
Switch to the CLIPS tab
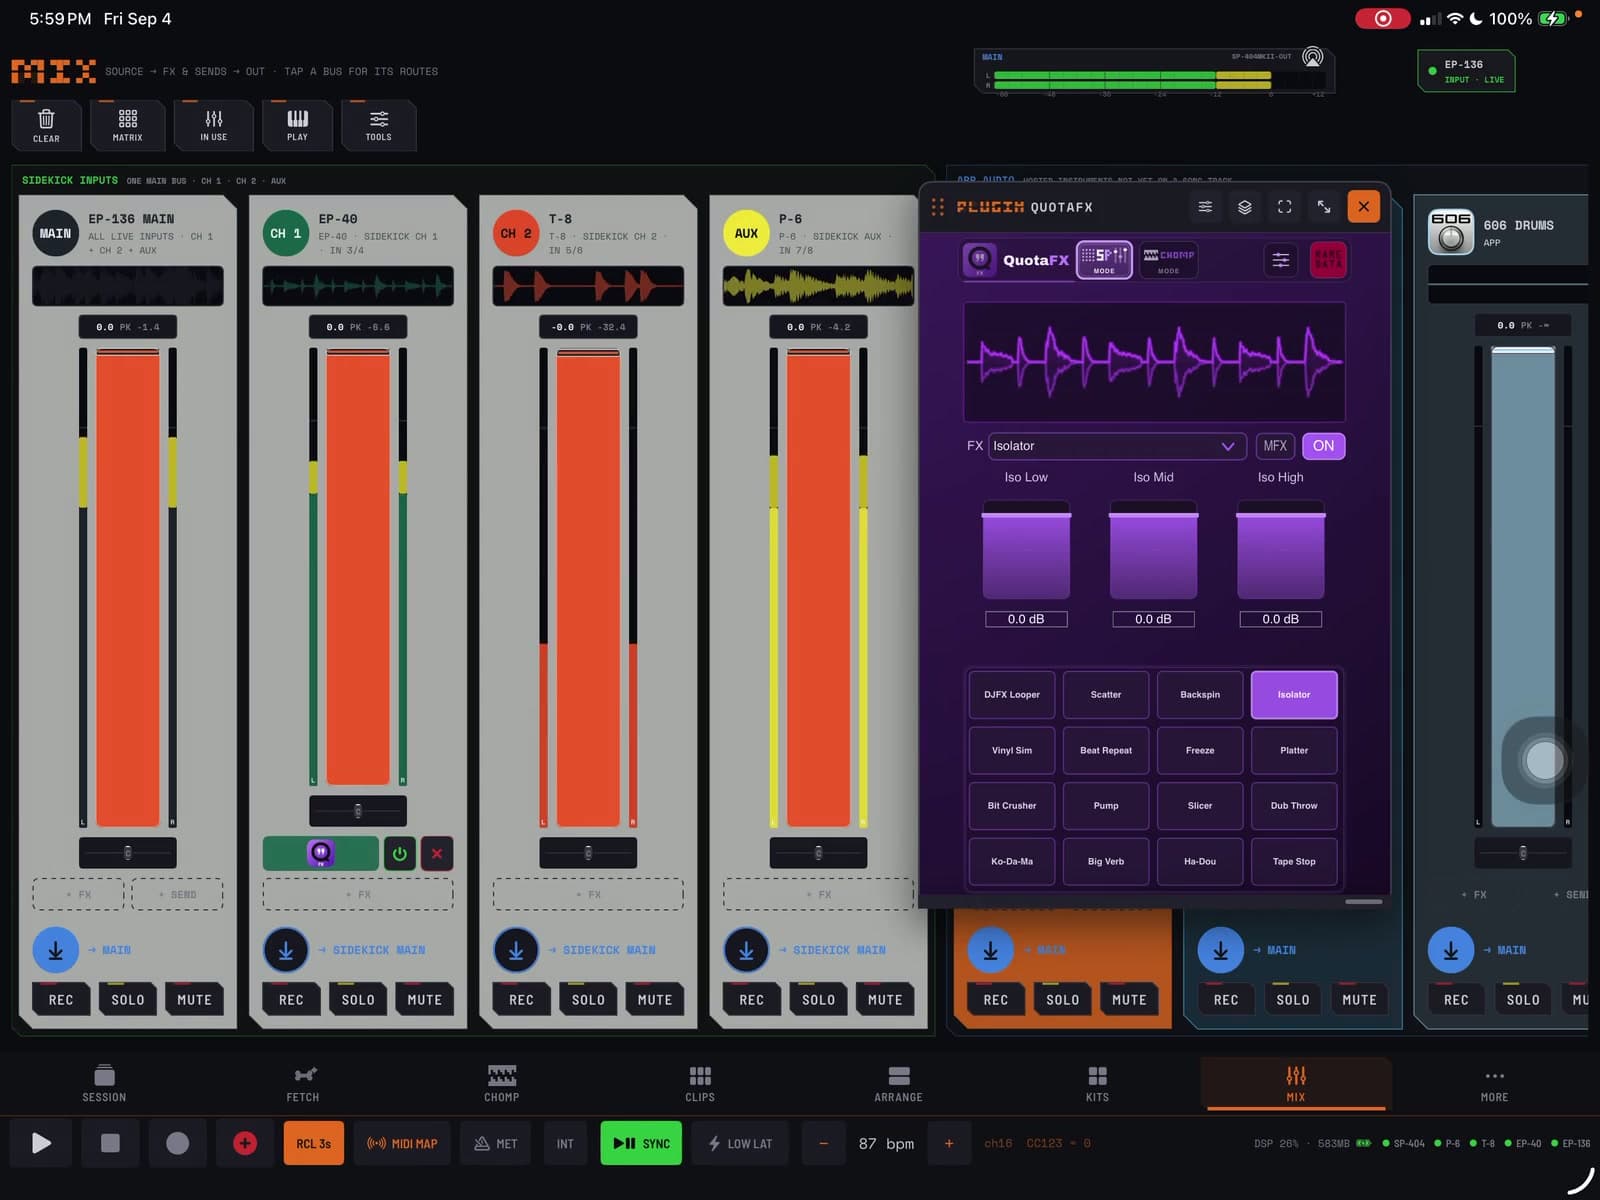tap(700, 1084)
